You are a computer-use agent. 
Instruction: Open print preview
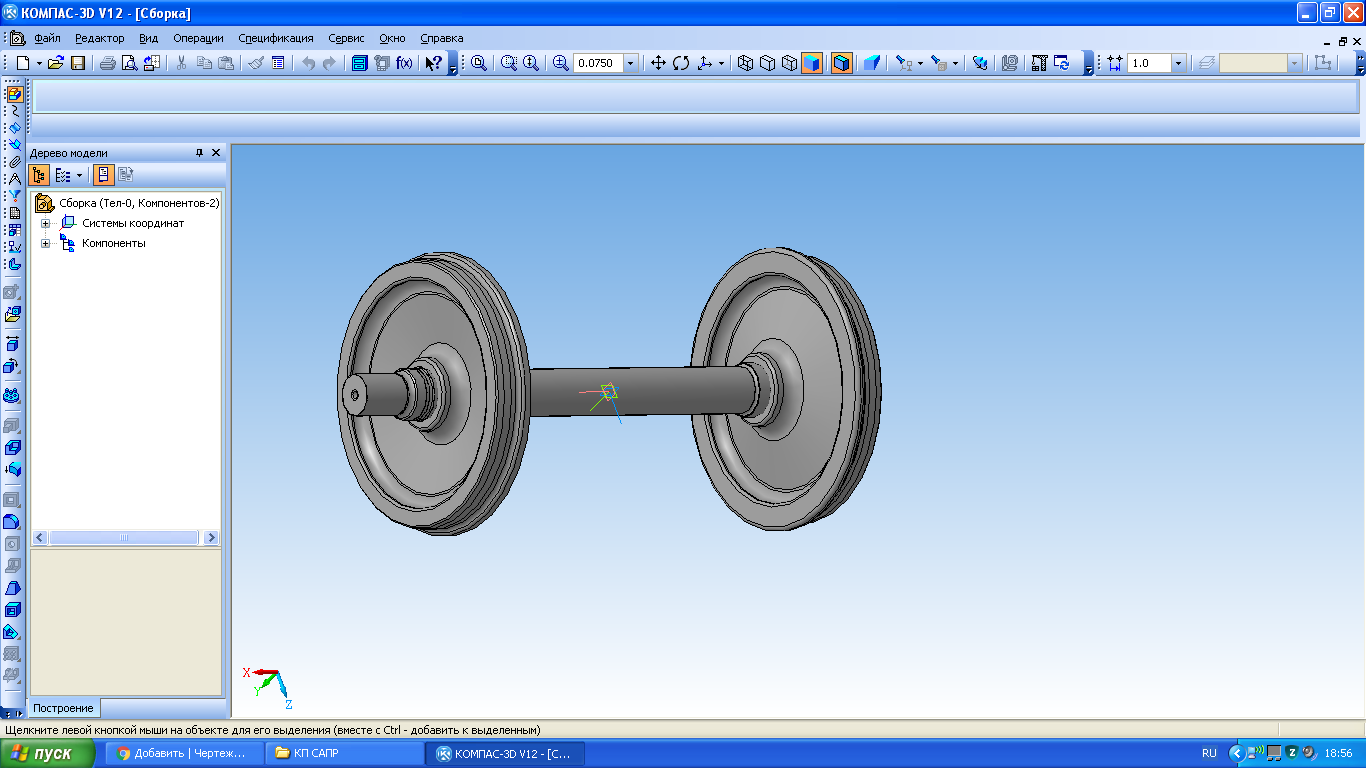[129, 63]
